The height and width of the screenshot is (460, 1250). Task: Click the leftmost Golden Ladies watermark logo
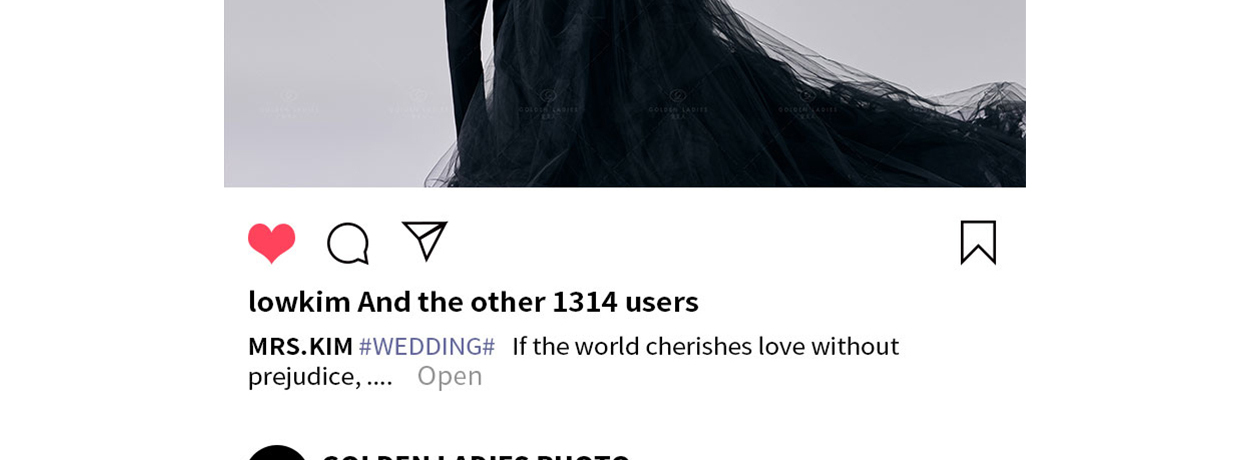(290, 104)
